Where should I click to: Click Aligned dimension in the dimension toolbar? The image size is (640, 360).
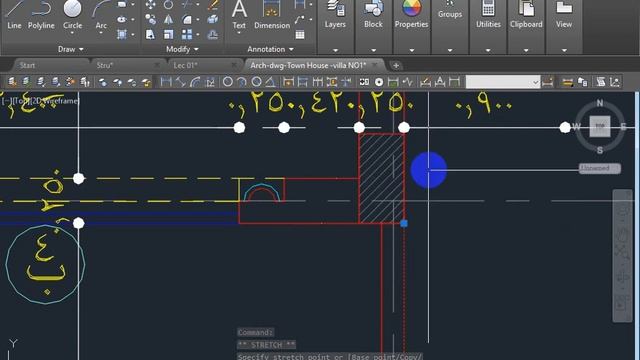[x=180, y=82]
